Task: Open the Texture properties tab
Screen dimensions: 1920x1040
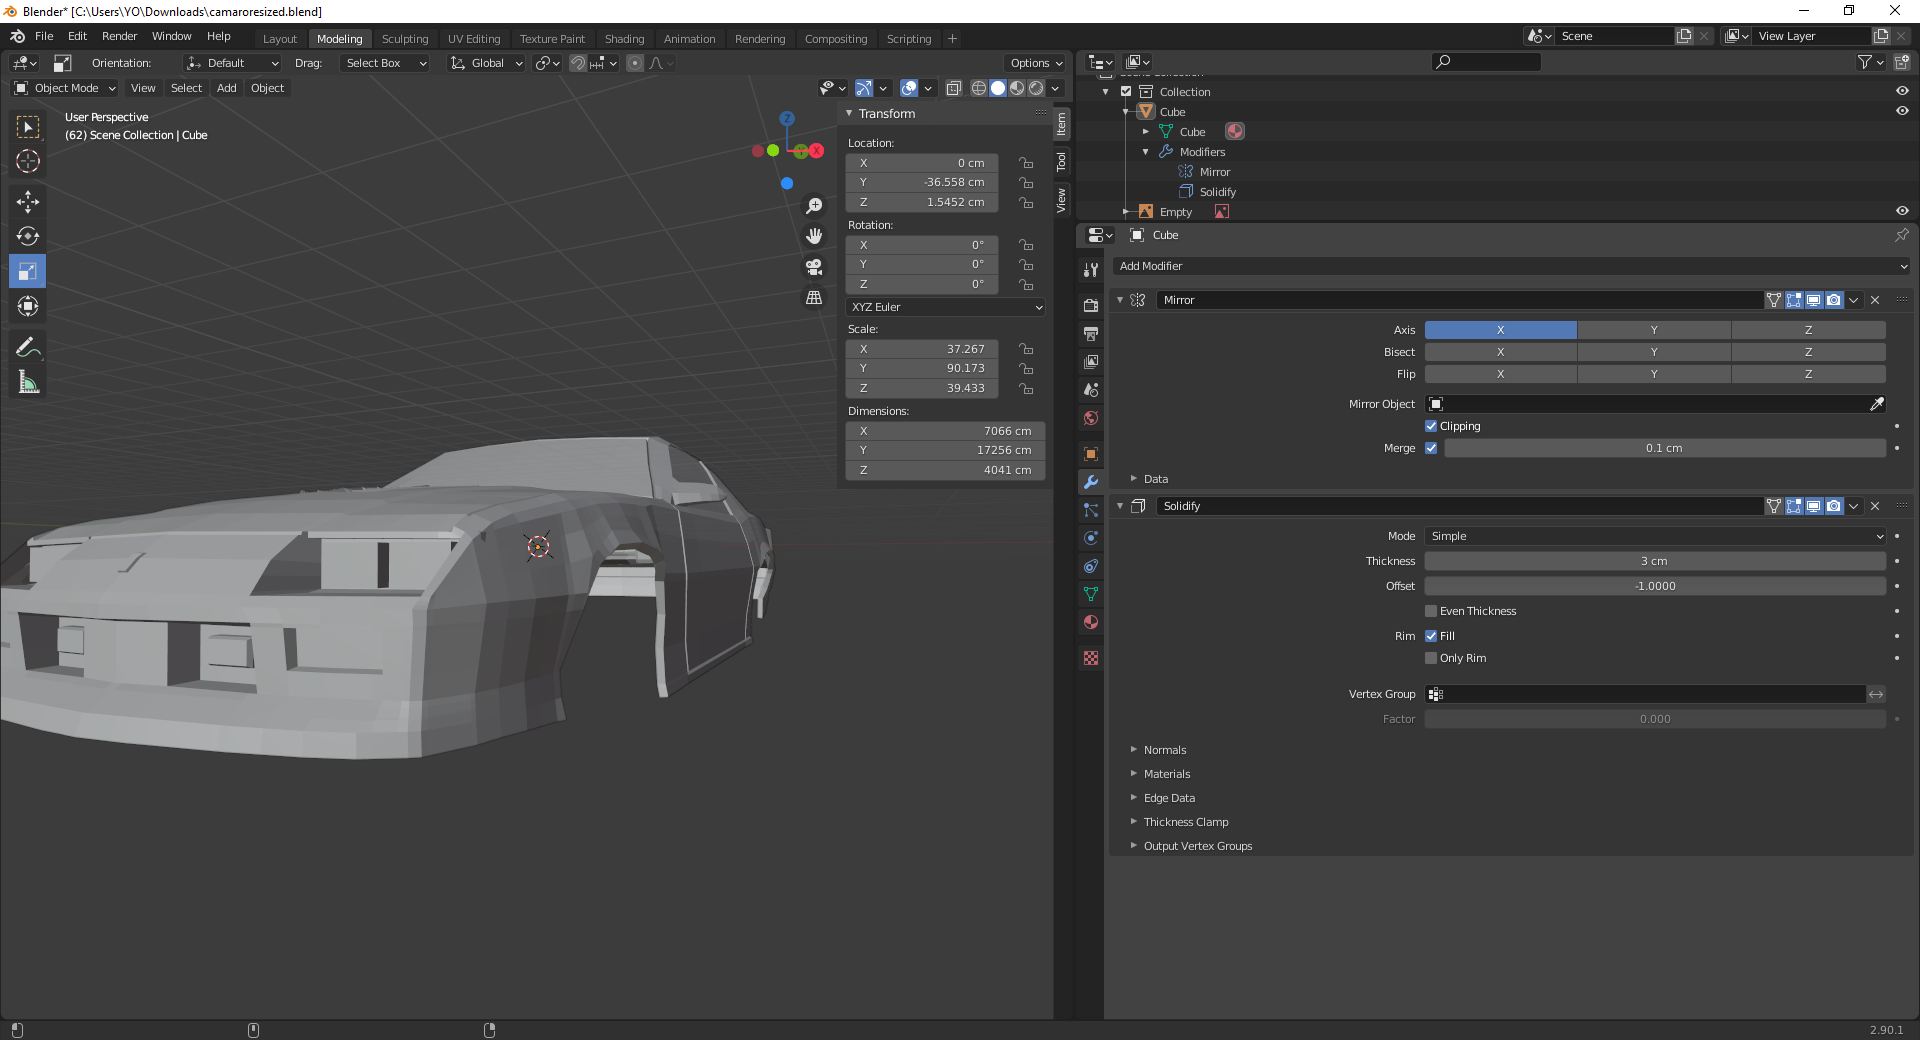Action: [1091, 658]
